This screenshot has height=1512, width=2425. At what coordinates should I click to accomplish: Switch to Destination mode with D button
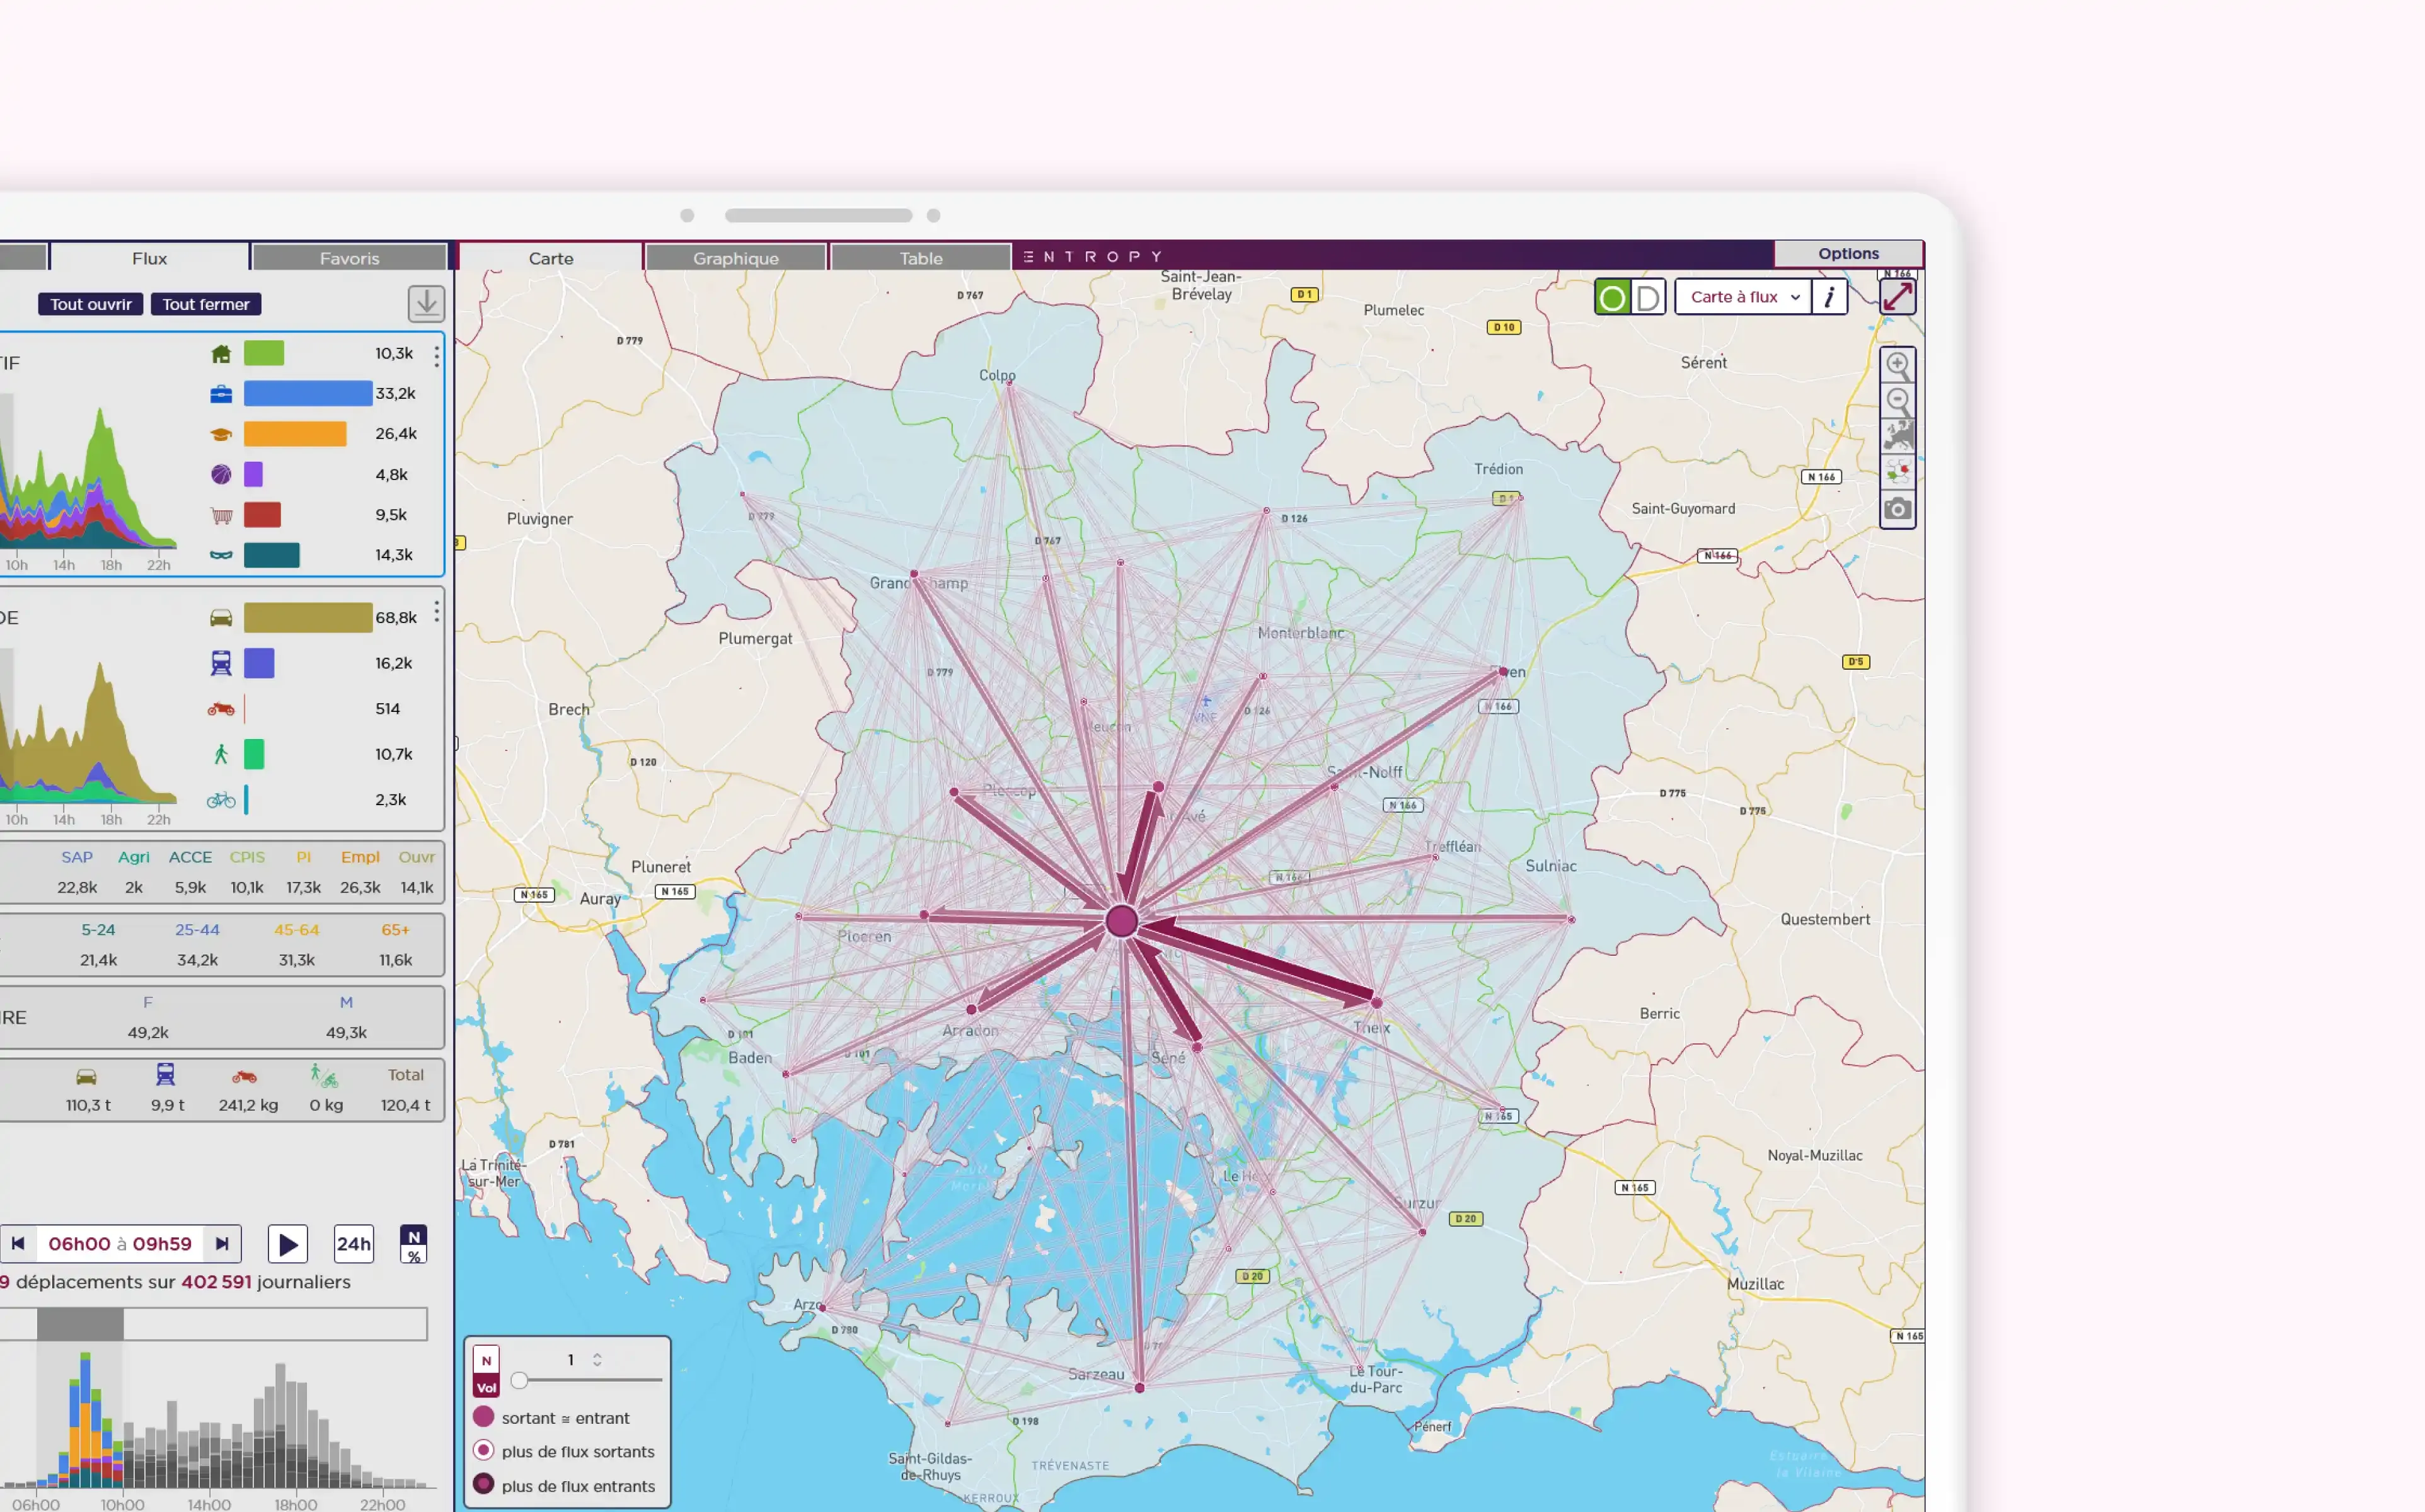pyautogui.click(x=1648, y=297)
